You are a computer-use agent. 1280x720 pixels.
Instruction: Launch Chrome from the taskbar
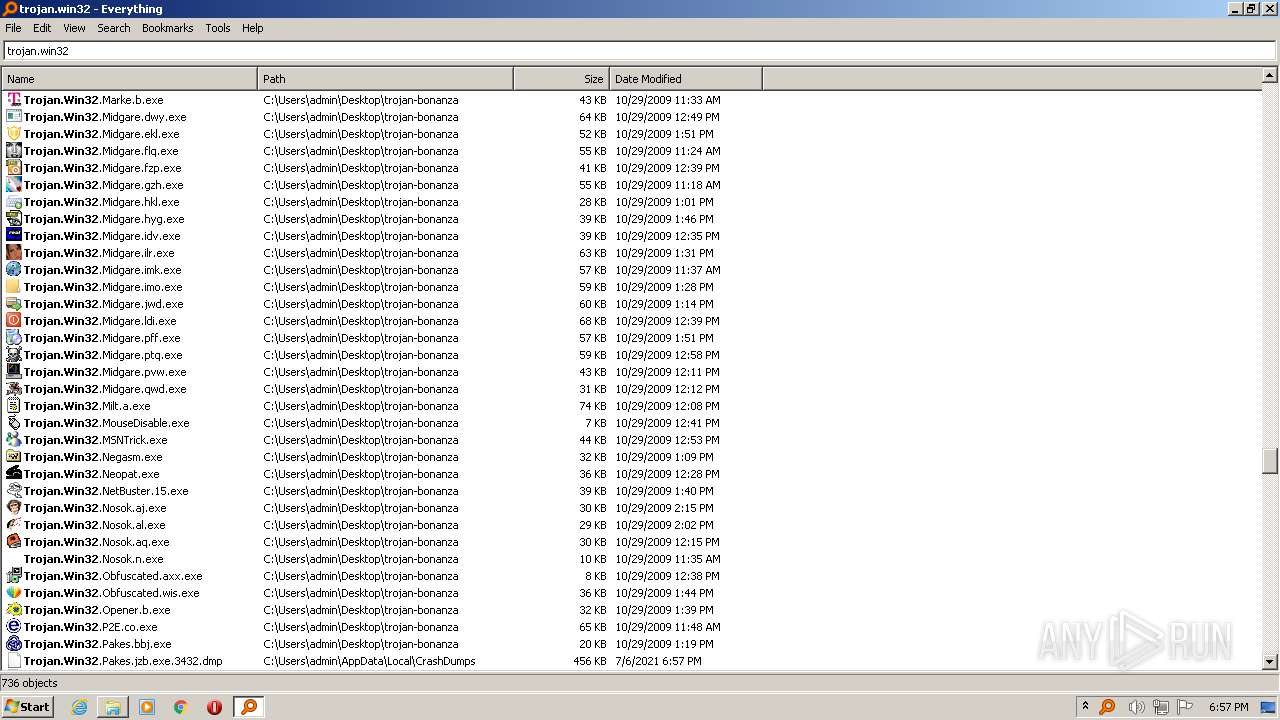[x=181, y=707]
